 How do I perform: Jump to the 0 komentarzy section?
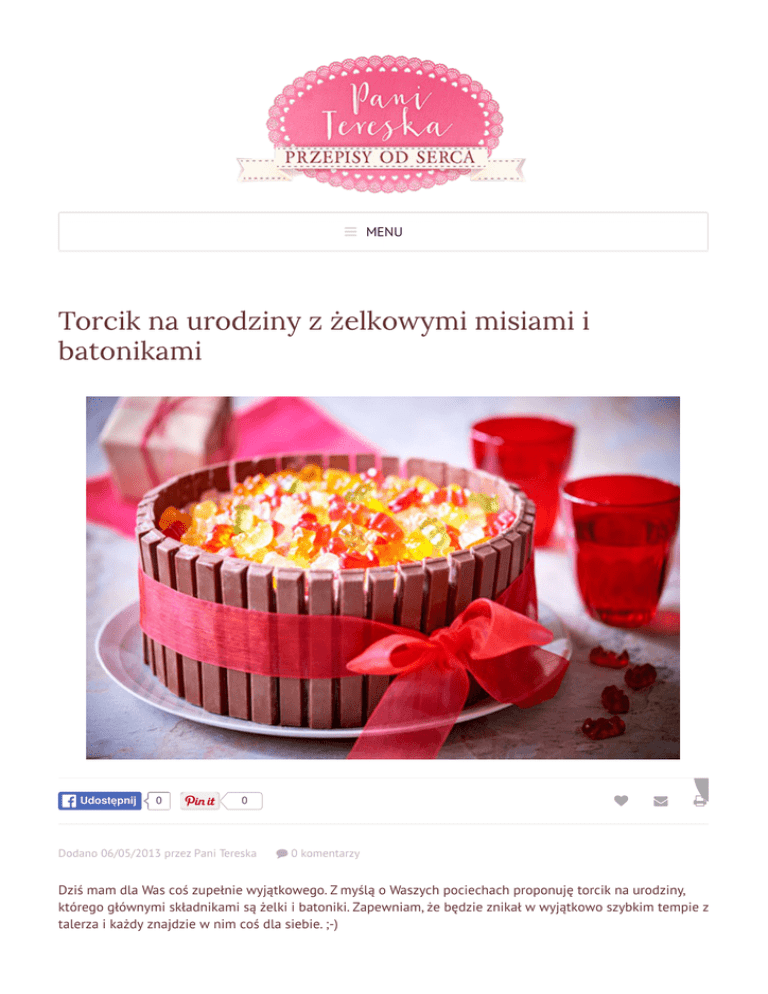pos(325,853)
